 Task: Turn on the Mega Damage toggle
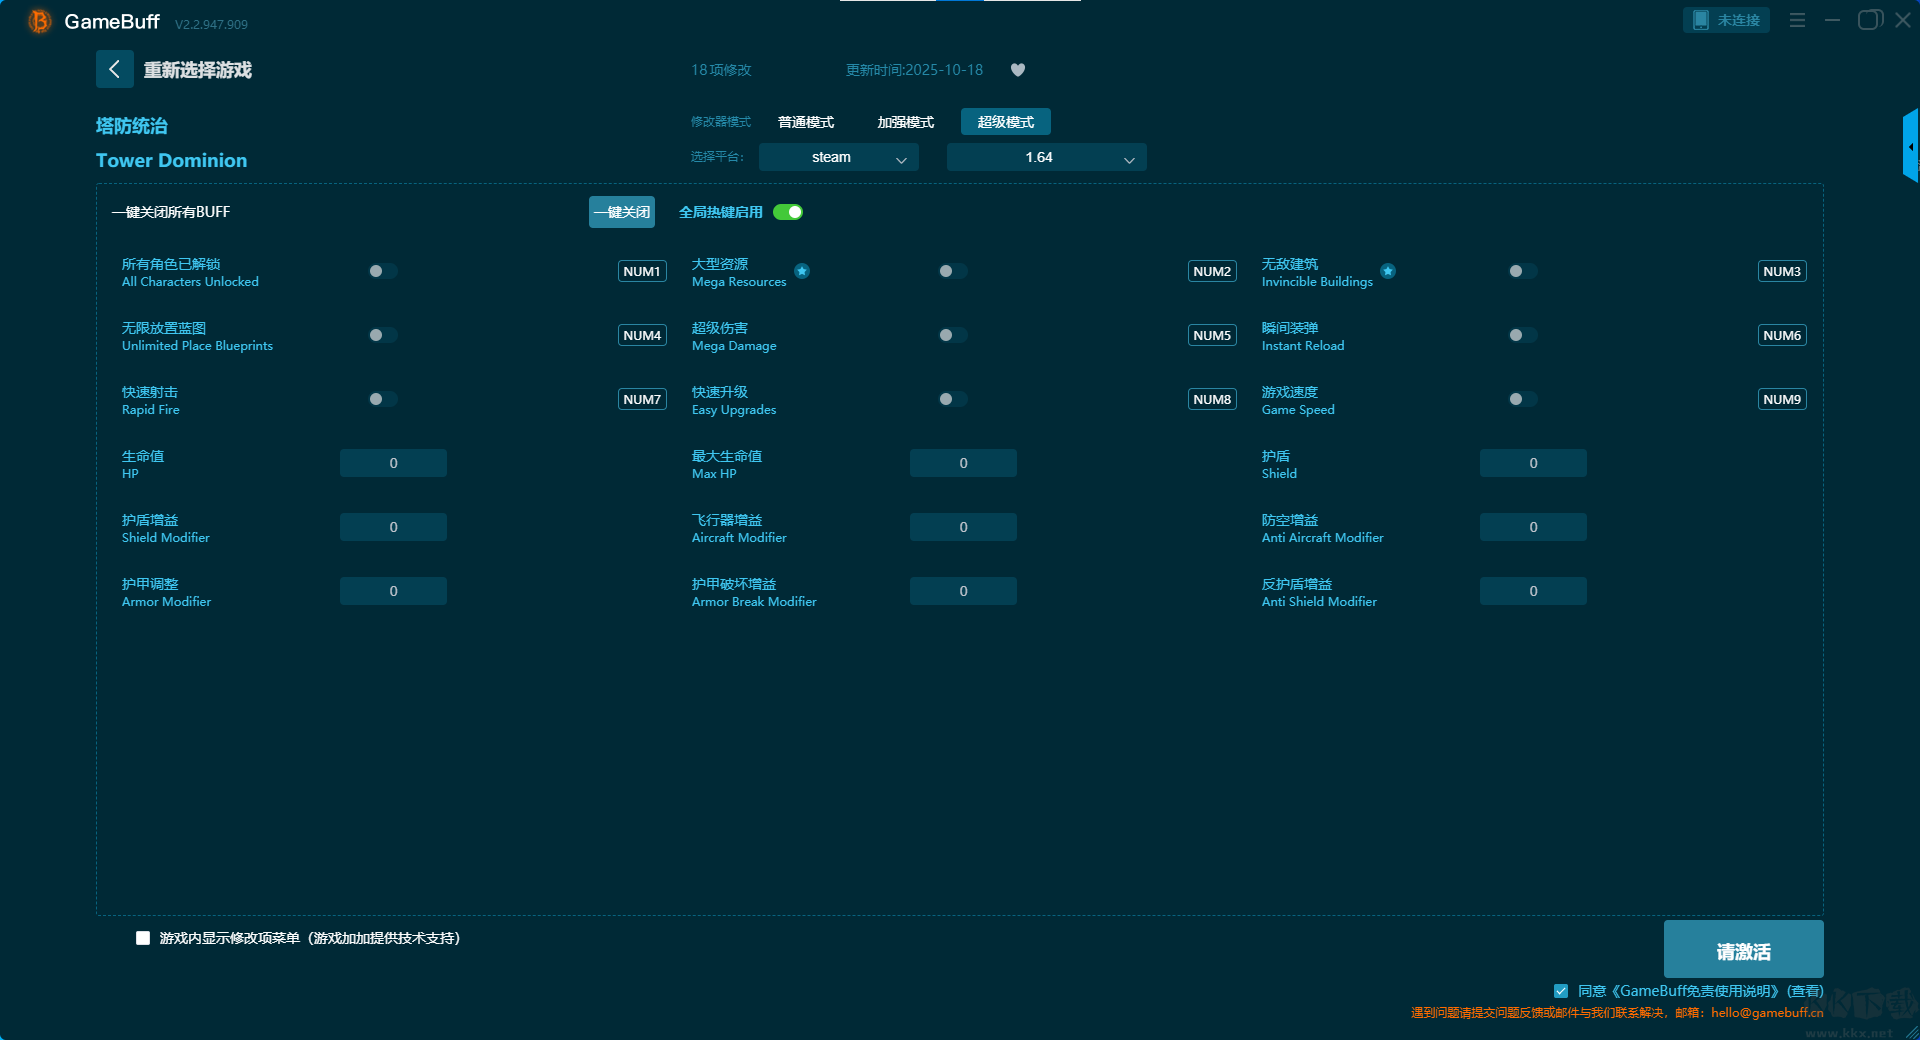click(952, 335)
